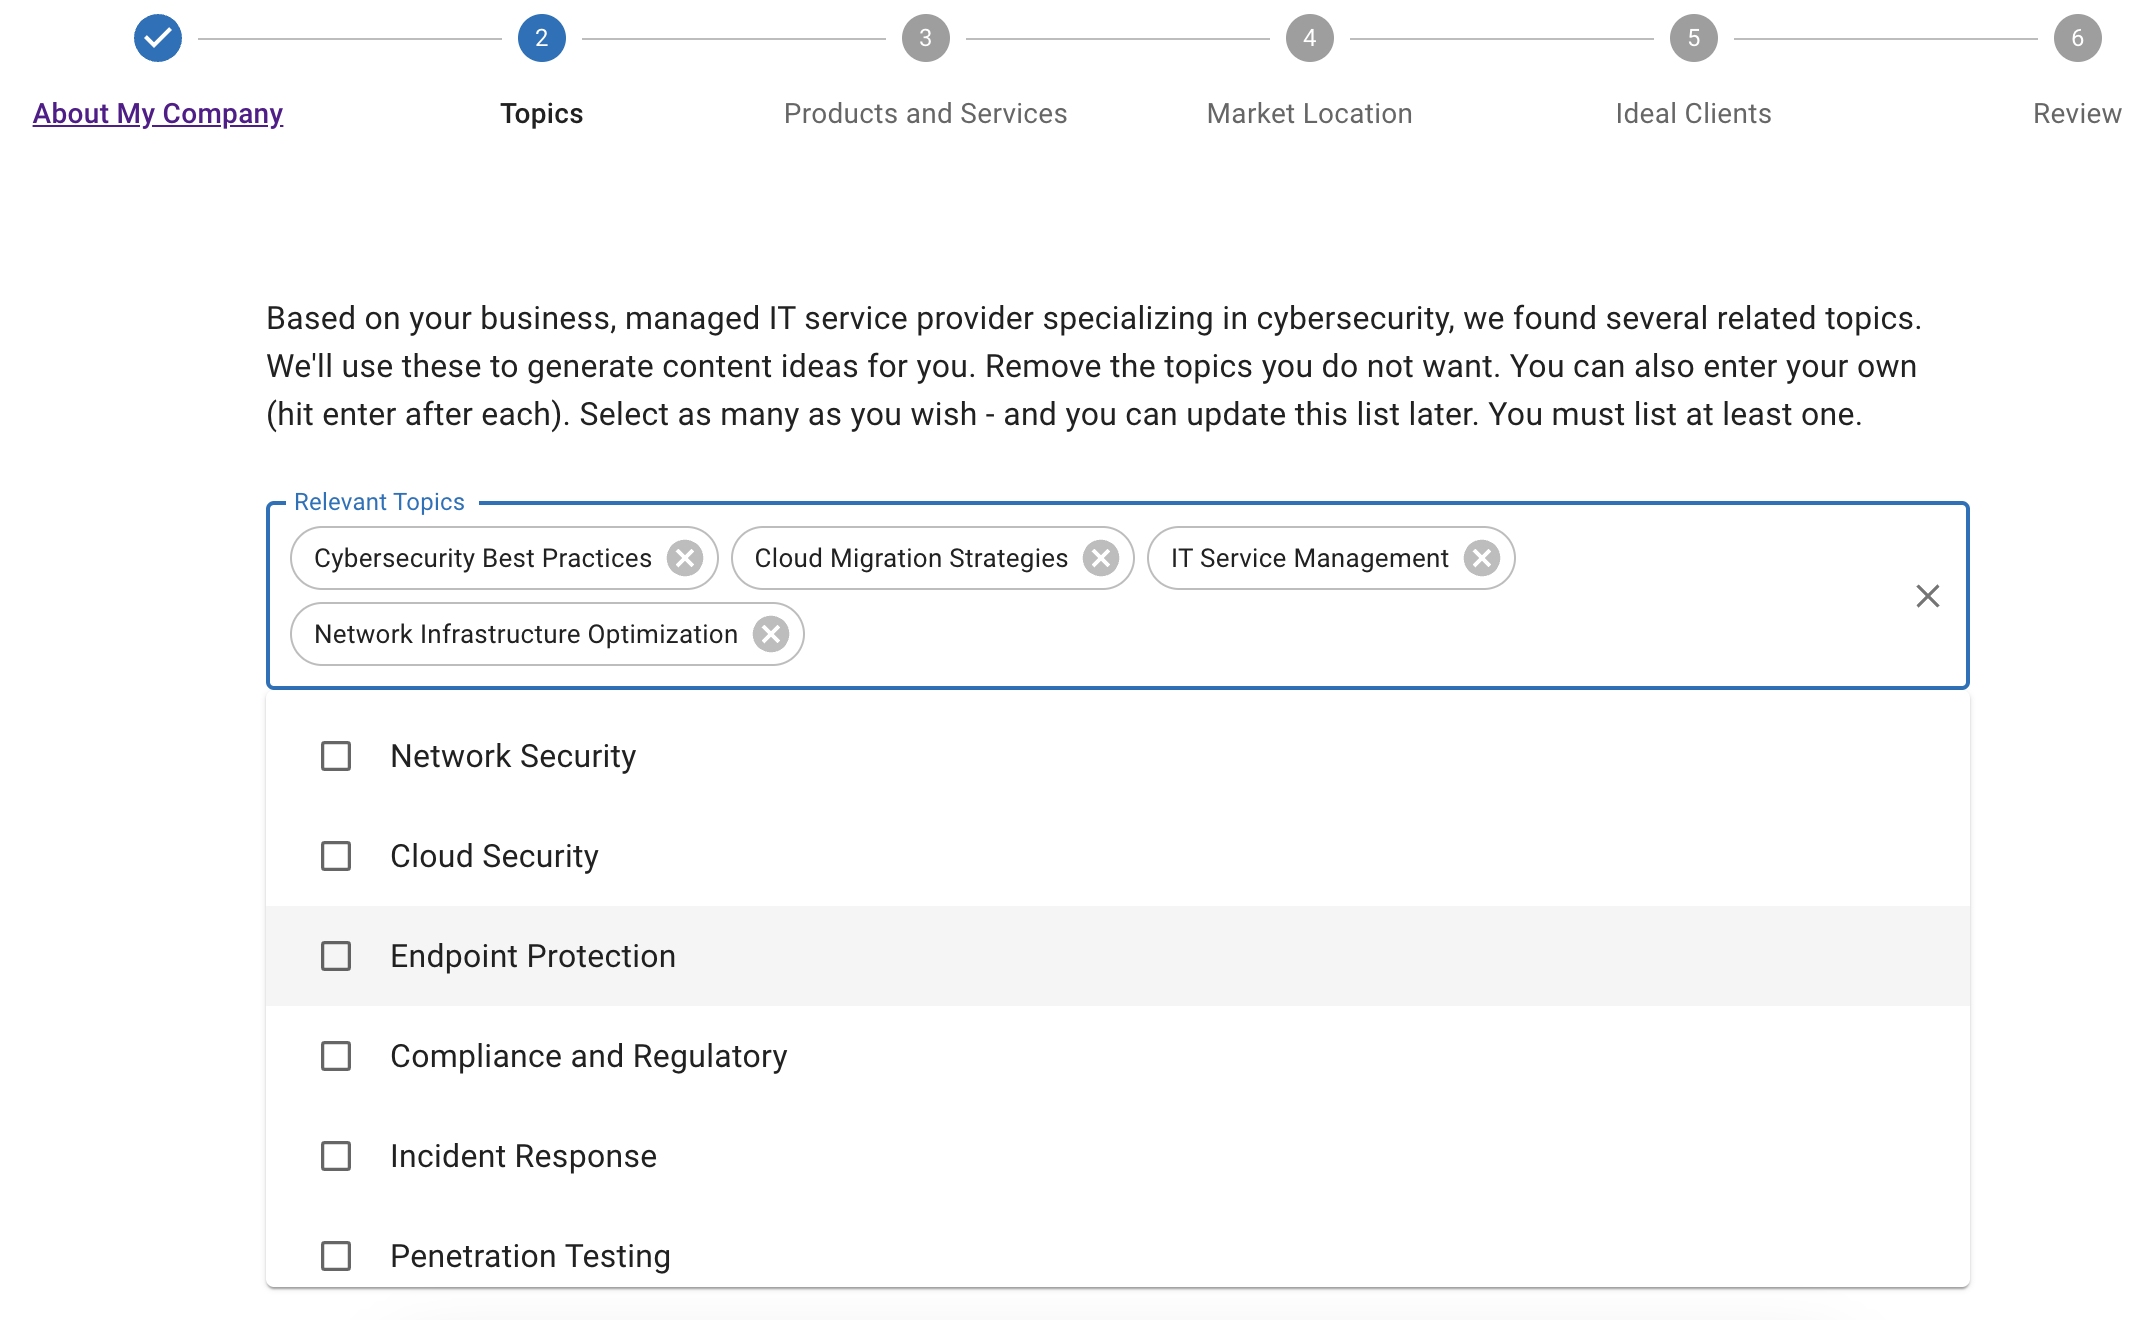
Task: Enable the Cloud Security checkbox
Action: coord(336,856)
